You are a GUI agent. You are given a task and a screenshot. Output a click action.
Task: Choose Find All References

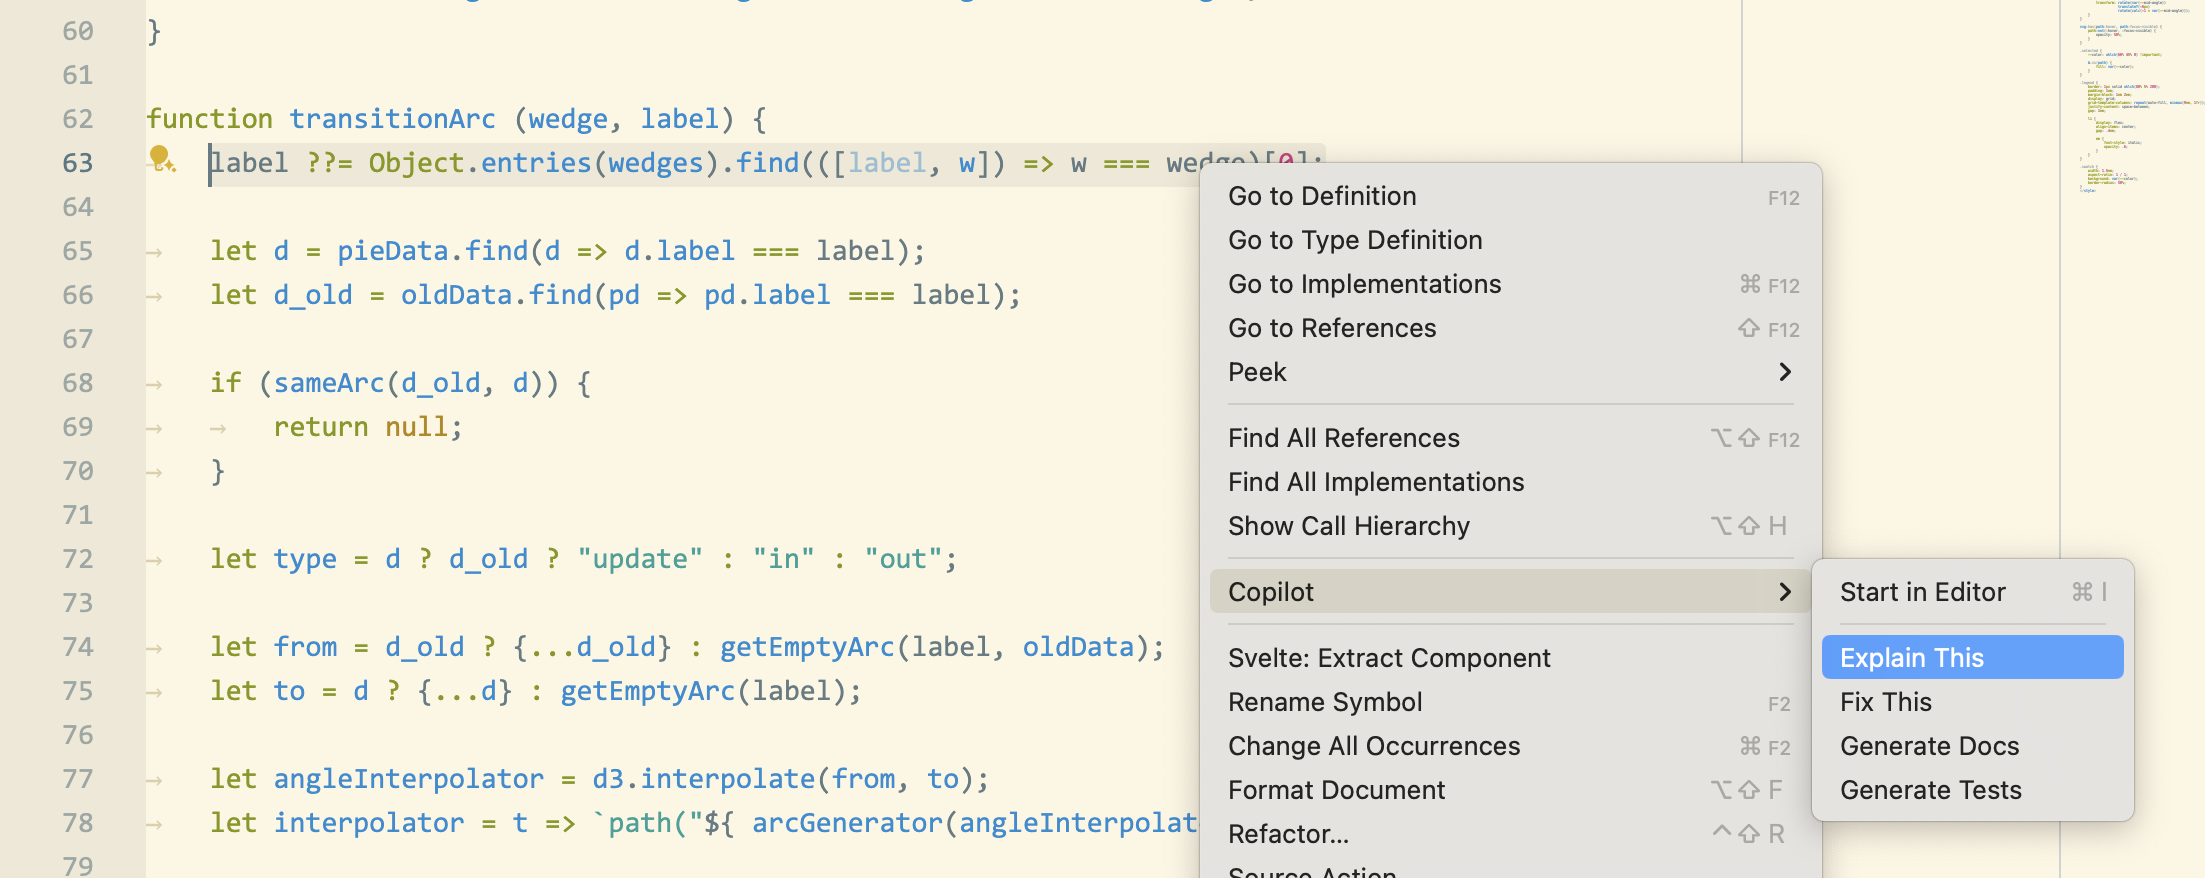tap(1343, 438)
